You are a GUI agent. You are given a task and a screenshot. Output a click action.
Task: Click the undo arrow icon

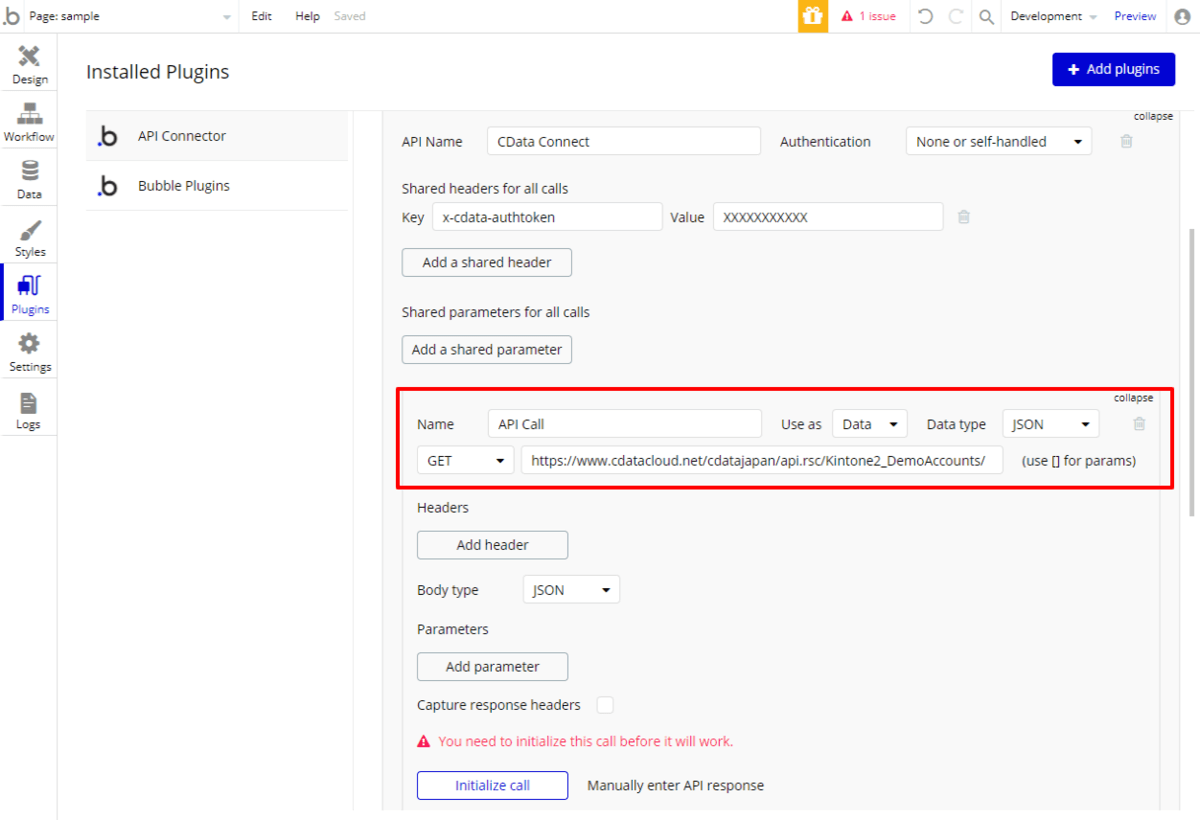(x=926, y=16)
